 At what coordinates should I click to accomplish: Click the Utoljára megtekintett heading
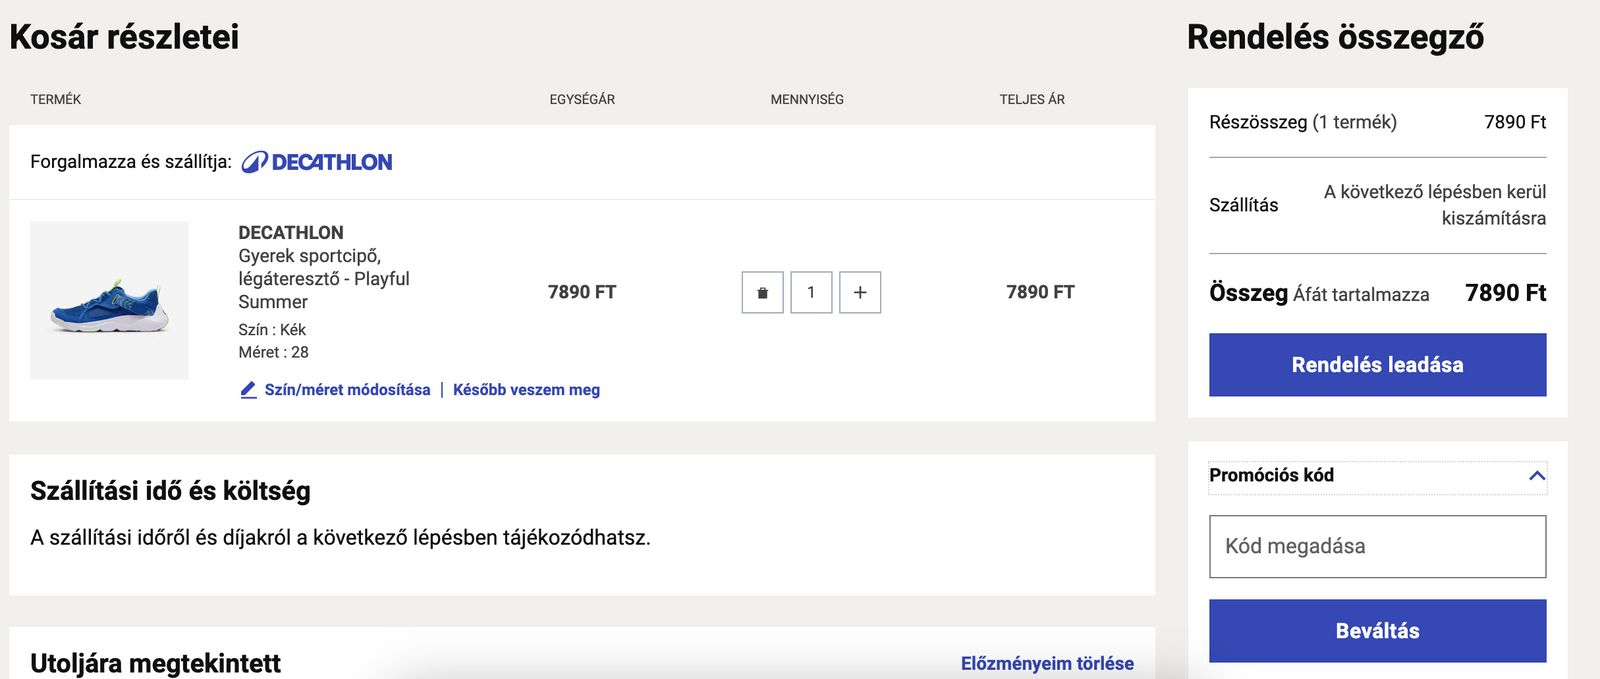(155, 664)
